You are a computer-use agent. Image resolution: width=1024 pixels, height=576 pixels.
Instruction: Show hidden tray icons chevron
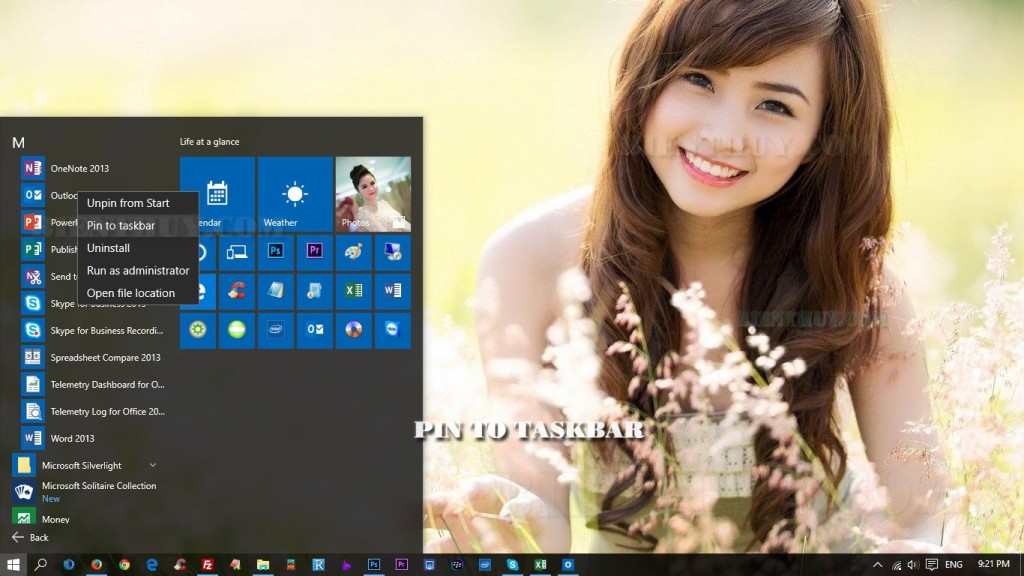(x=878, y=565)
